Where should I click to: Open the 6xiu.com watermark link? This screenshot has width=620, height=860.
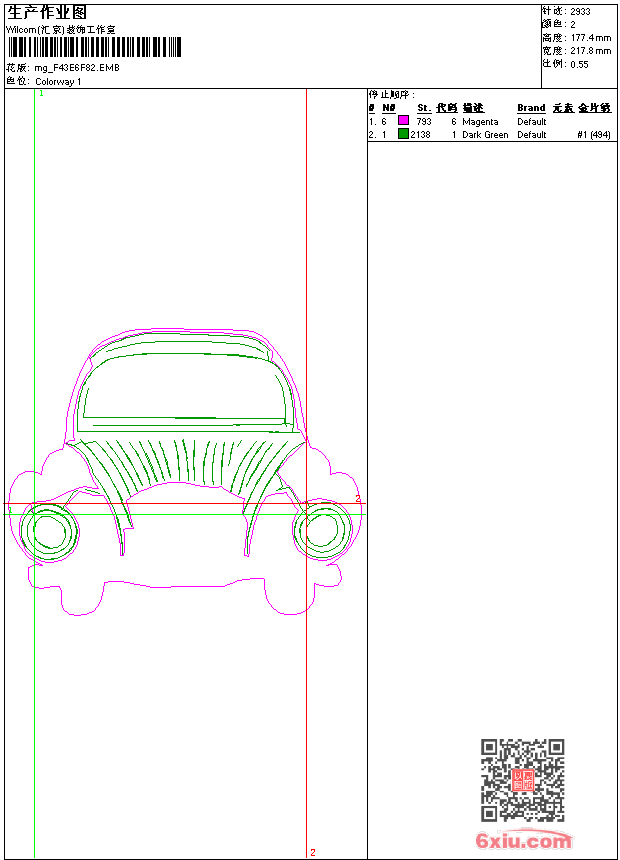click(x=523, y=841)
